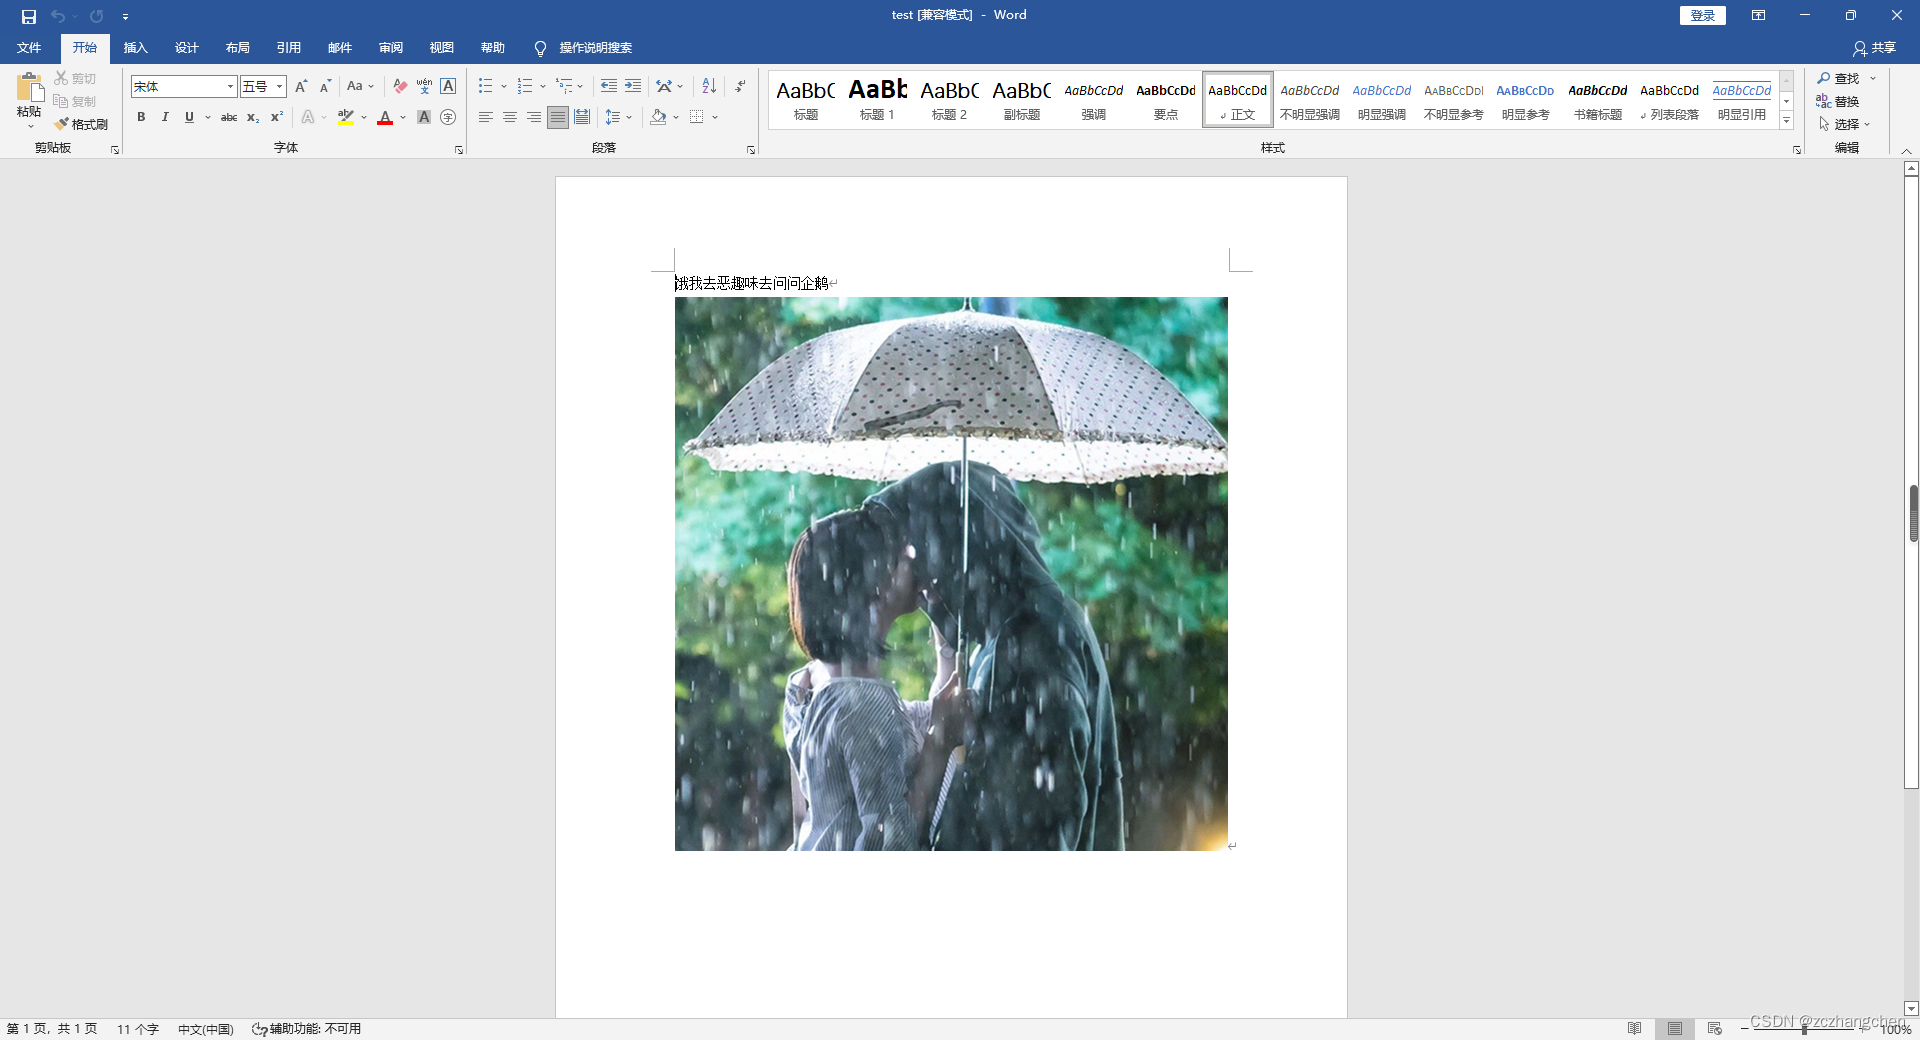Toggle underline formatting
Image resolution: width=1920 pixels, height=1040 pixels.
tap(189, 117)
